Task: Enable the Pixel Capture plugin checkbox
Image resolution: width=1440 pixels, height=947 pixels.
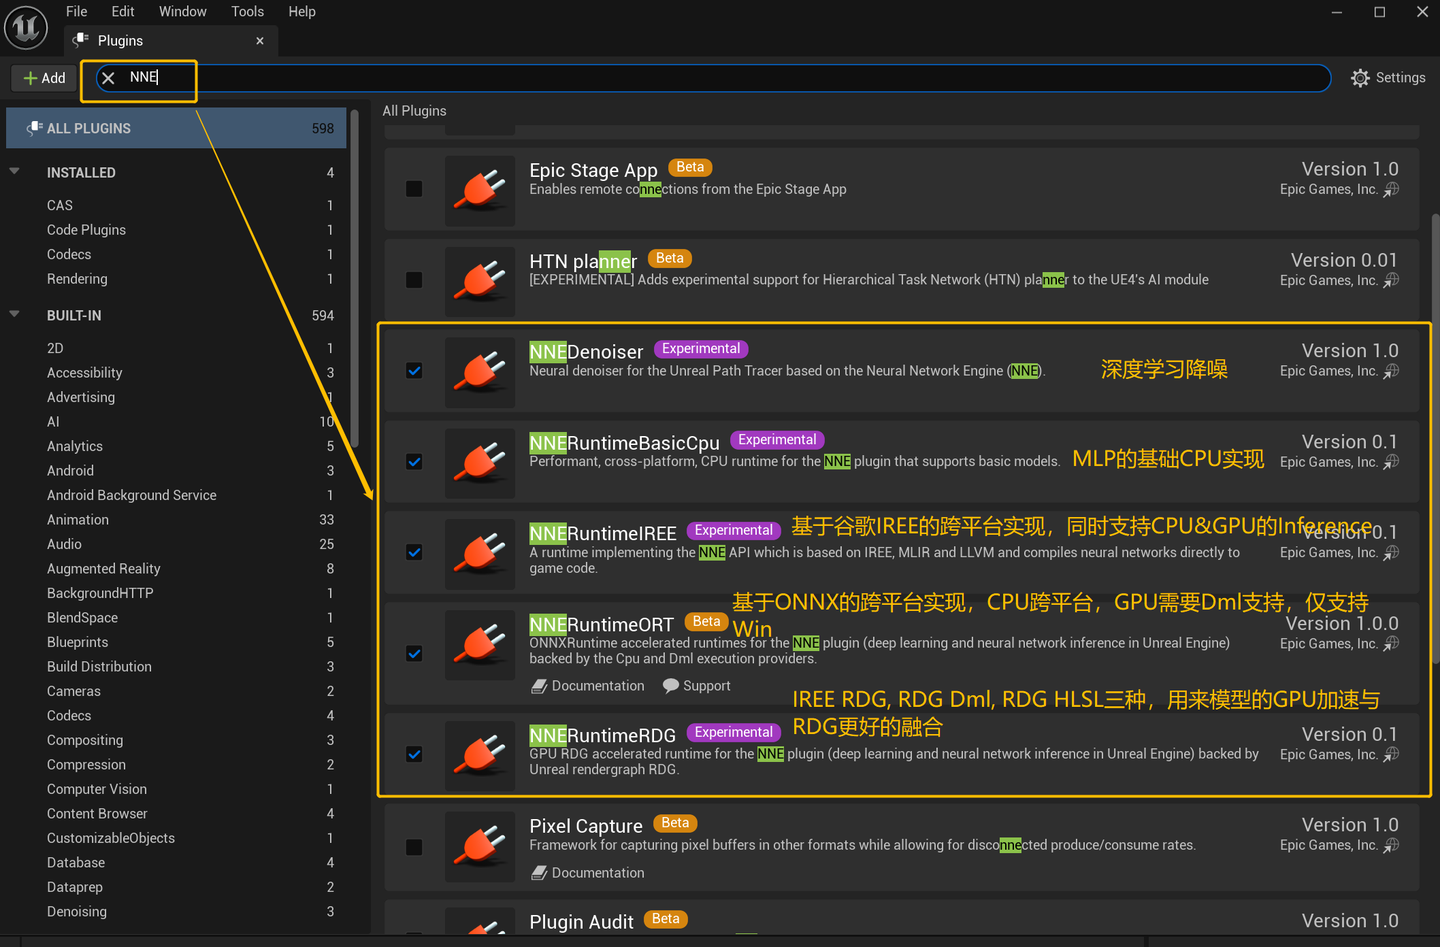Action: [x=414, y=847]
